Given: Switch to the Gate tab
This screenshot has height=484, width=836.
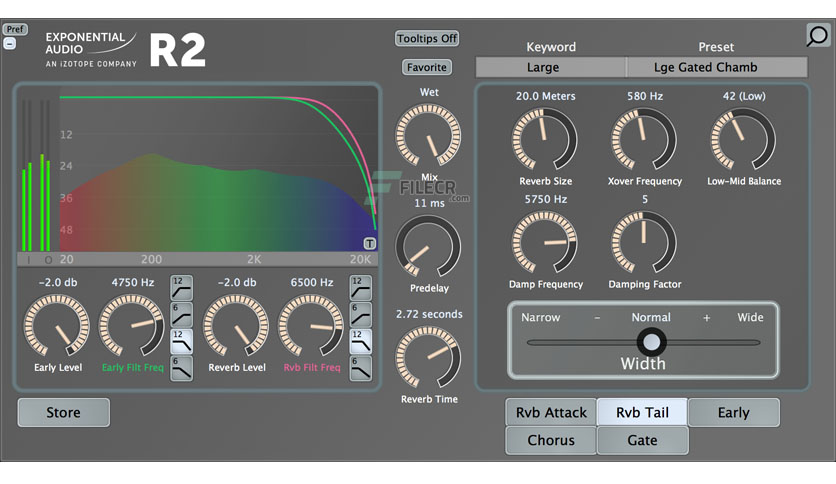Looking at the screenshot, I should point(642,440).
